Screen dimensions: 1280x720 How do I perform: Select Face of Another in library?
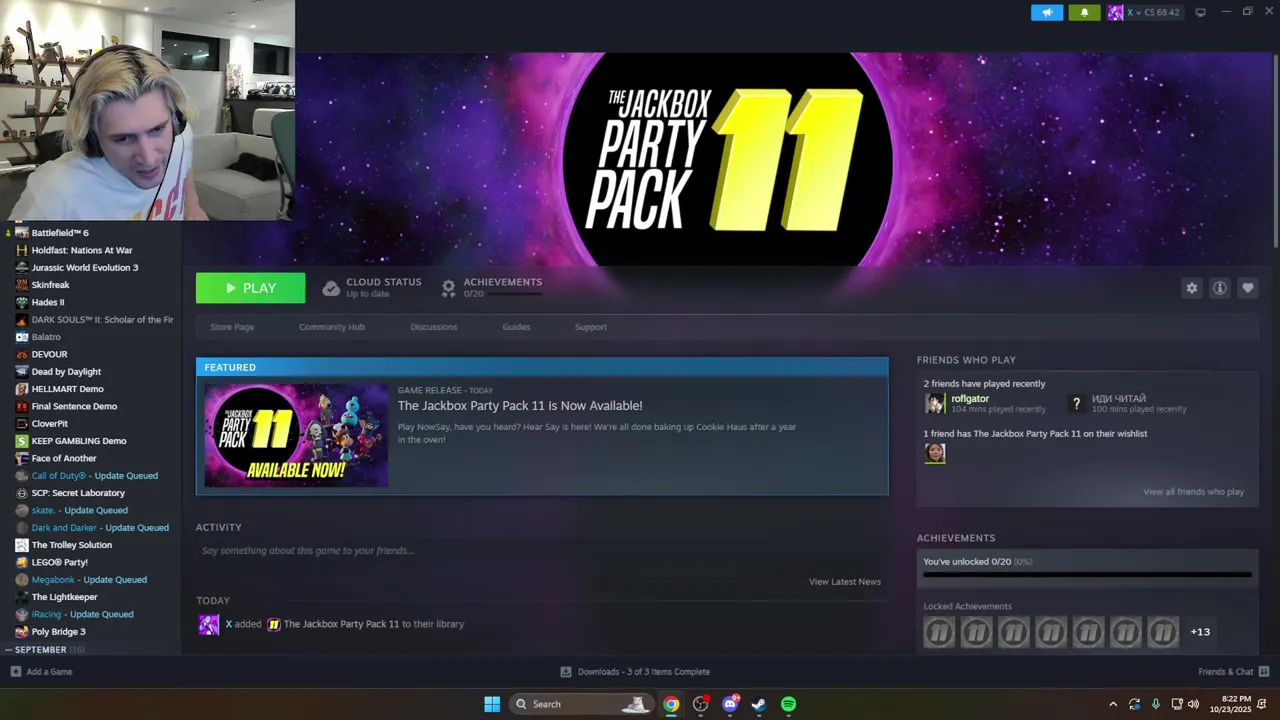tap(64, 458)
